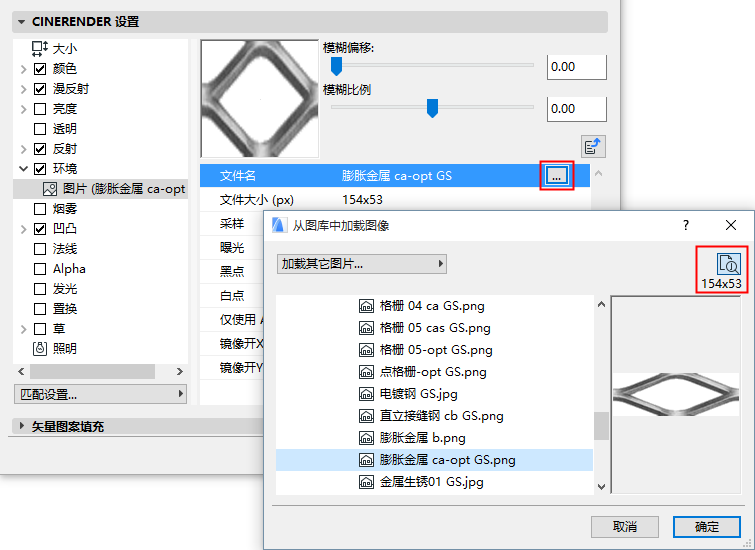Image resolution: width=755 pixels, height=550 pixels.
Task: Toggle the 反射 checkbox
Action: (x=40, y=149)
